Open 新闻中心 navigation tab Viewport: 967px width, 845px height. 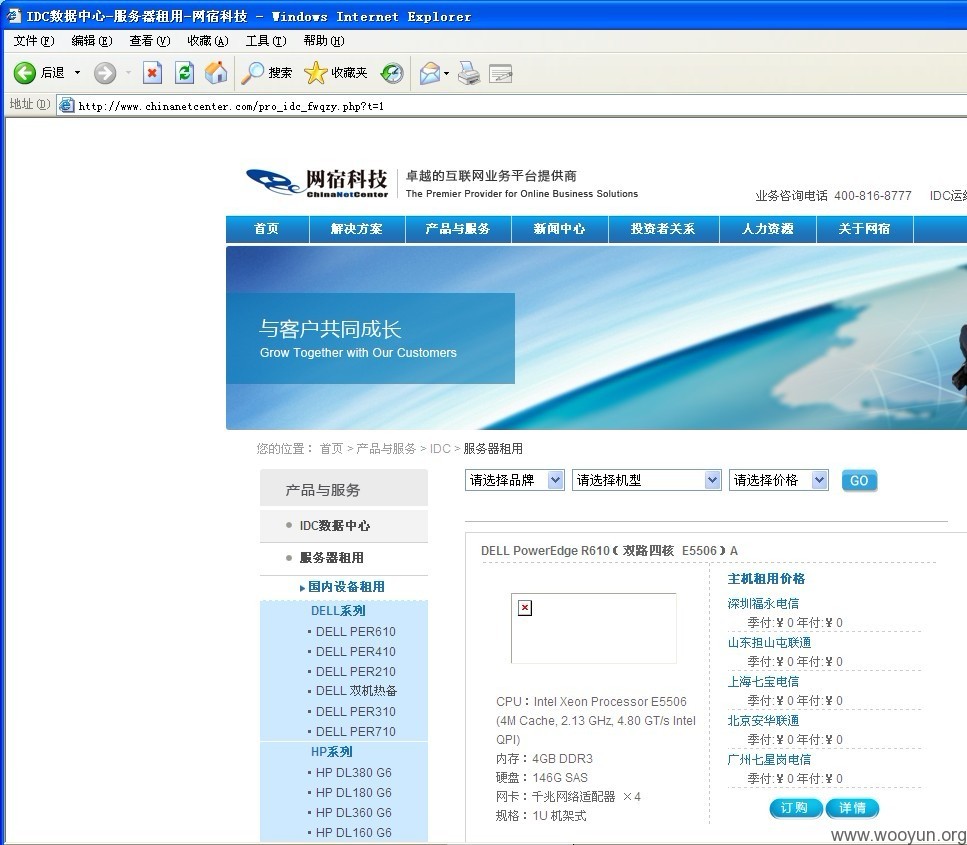click(559, 229)
